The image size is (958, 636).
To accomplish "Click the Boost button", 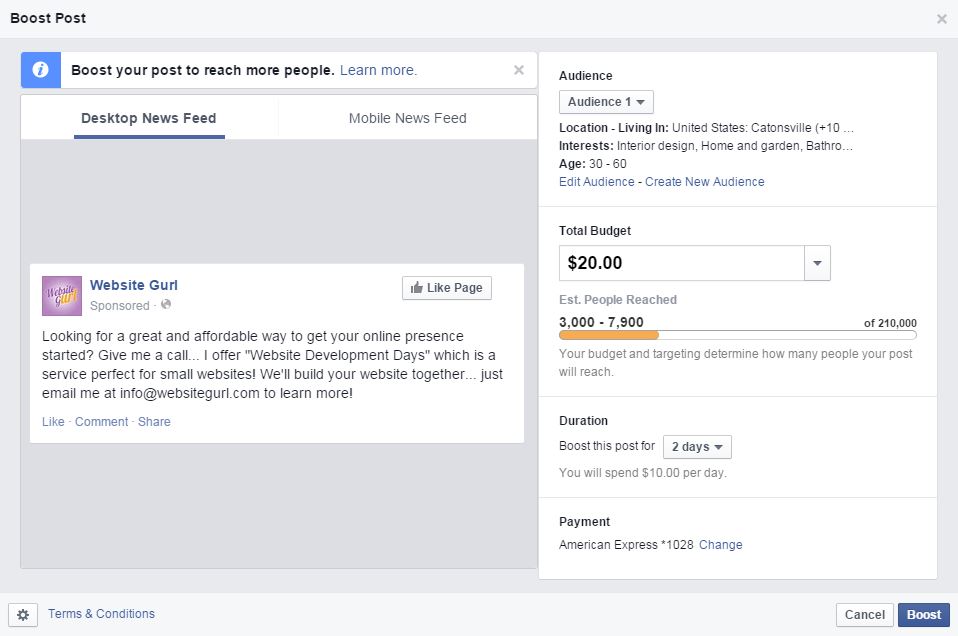I will click(x=923, y=615).
